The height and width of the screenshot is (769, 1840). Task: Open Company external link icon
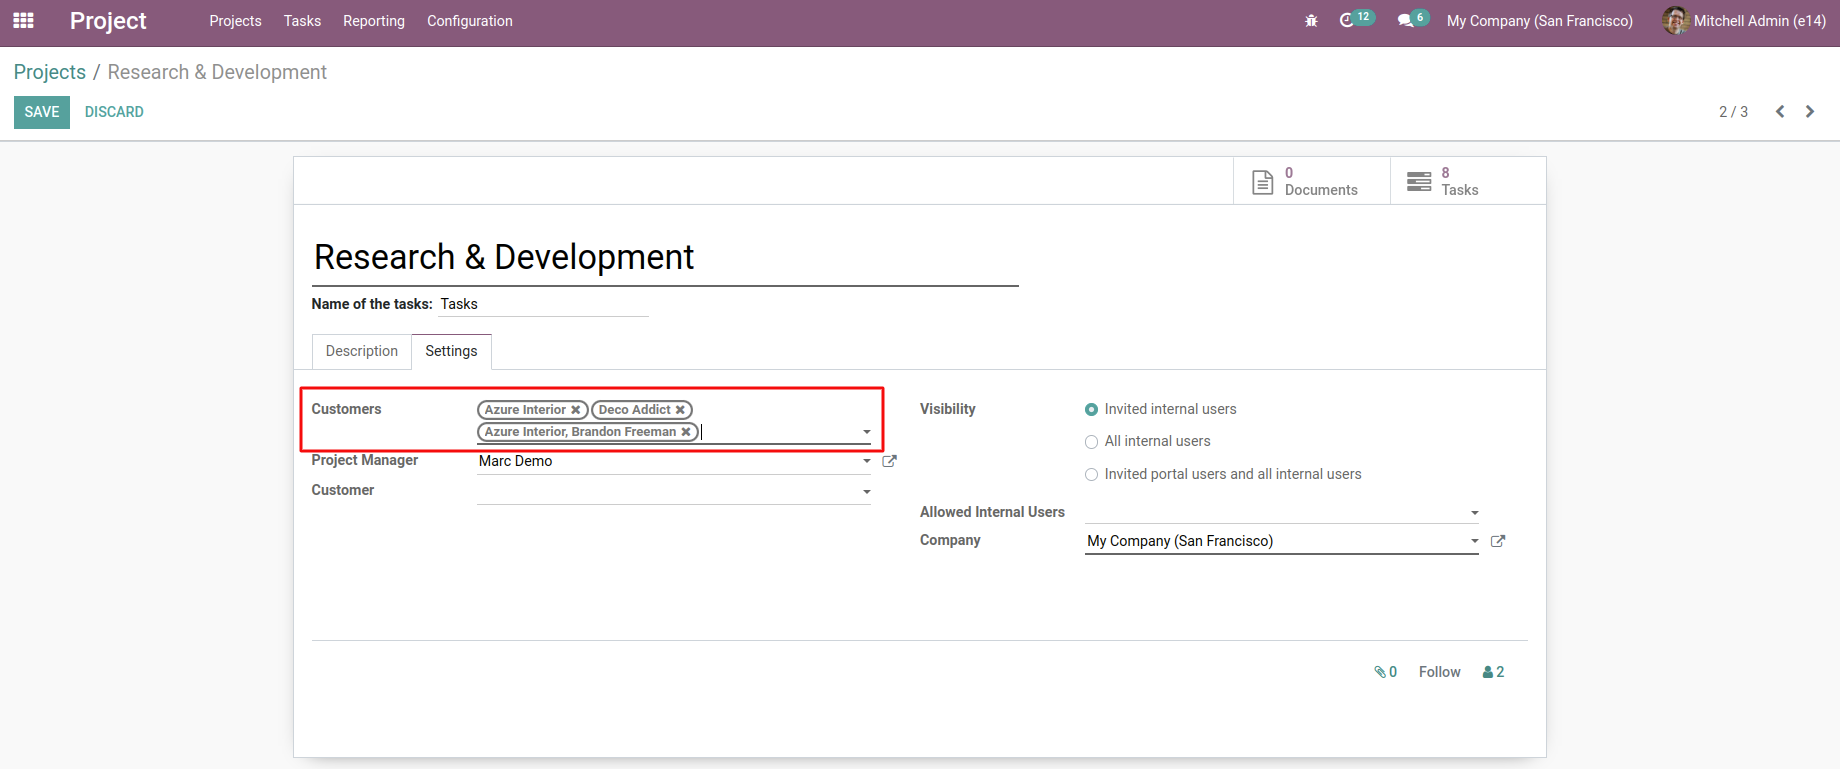[1497, 541]
